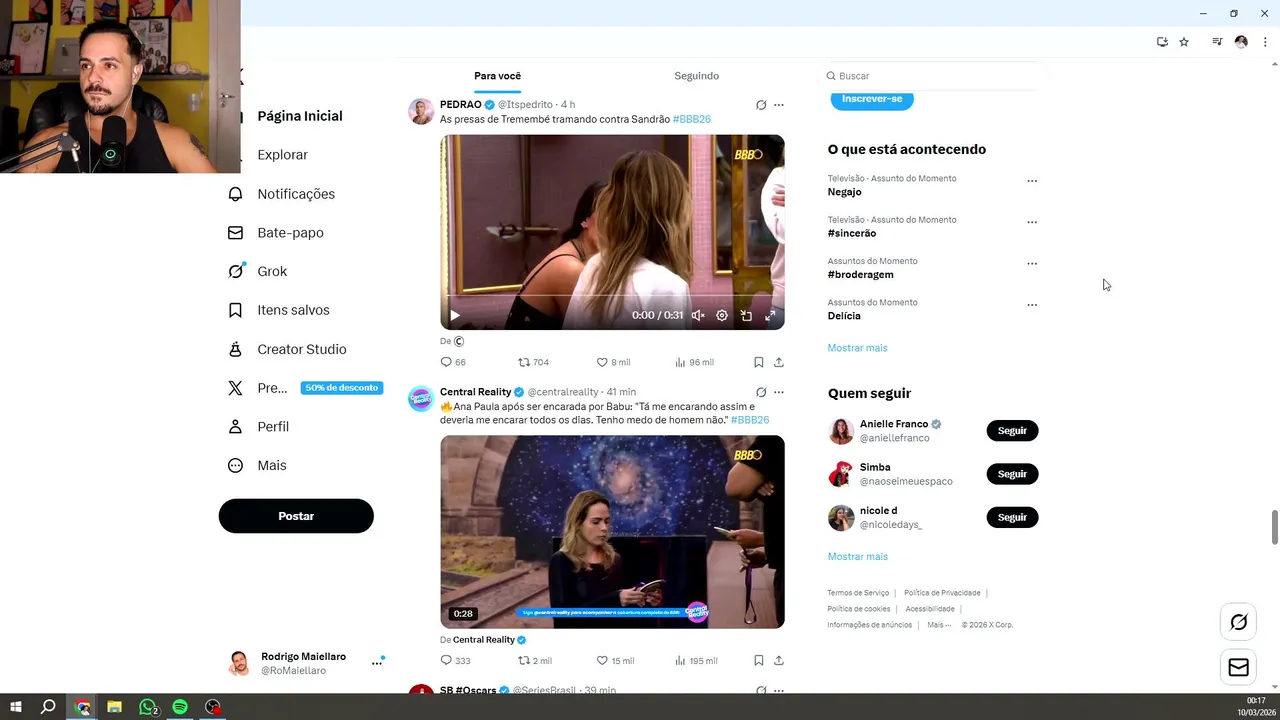Screen dimensions: 1280x720
Task: Toggle picture-in-picture on PEDRAO's video
Action: pyautogui.click(x=746, y=315)
